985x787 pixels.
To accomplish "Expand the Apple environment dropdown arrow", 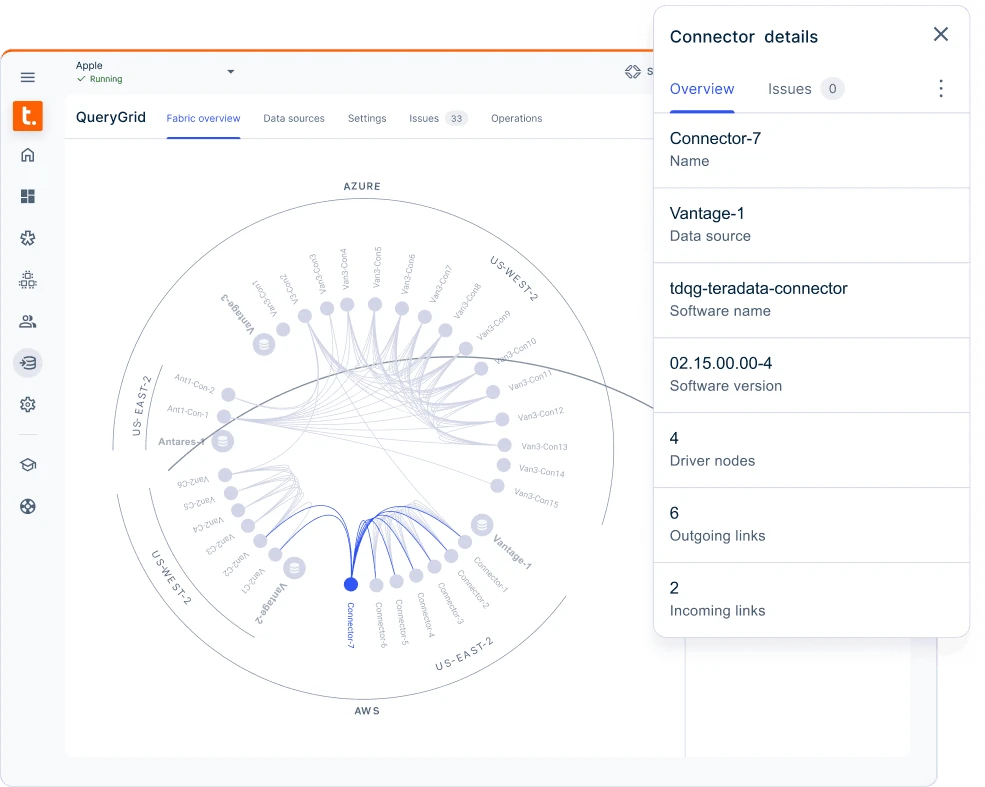I will point(230,72).
